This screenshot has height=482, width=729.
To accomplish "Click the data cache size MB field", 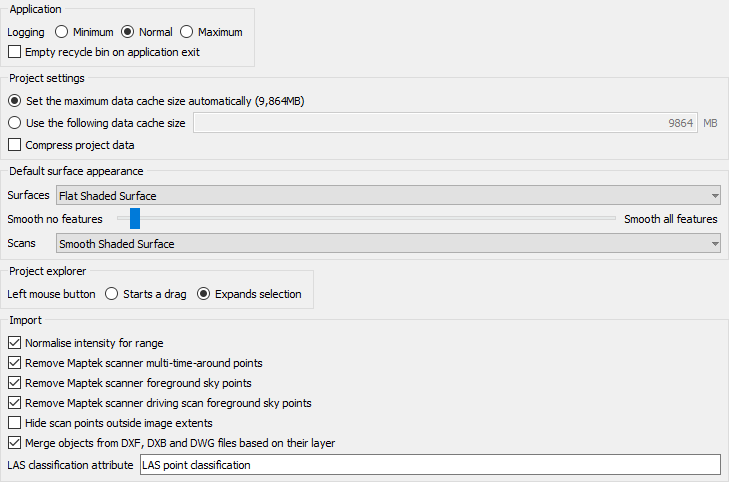I will click(x=445, y=123).
